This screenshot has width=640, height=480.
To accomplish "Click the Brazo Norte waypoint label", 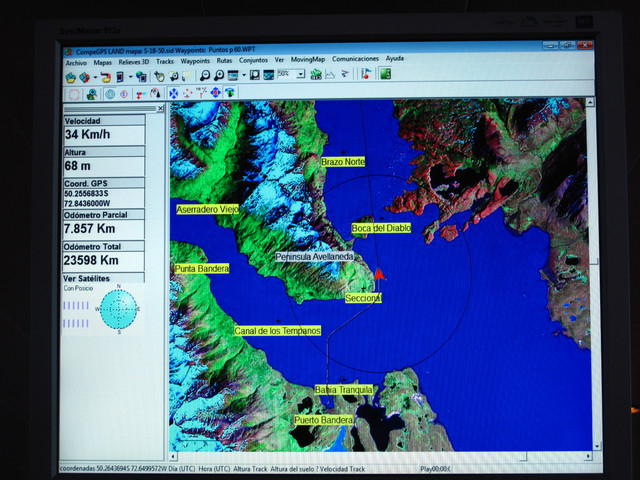I will point(343,162).
